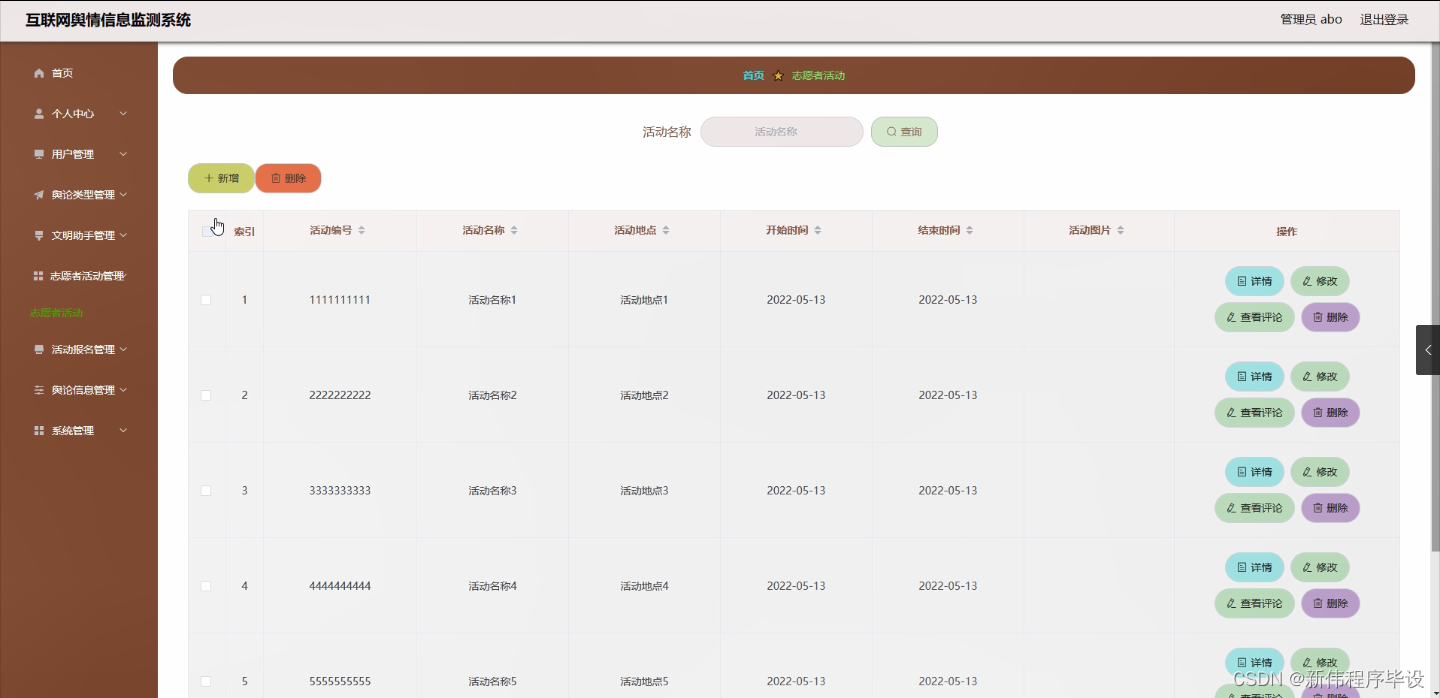Click the grid icon beside 系统管理
1440x698 pixels.
point(39,431)
